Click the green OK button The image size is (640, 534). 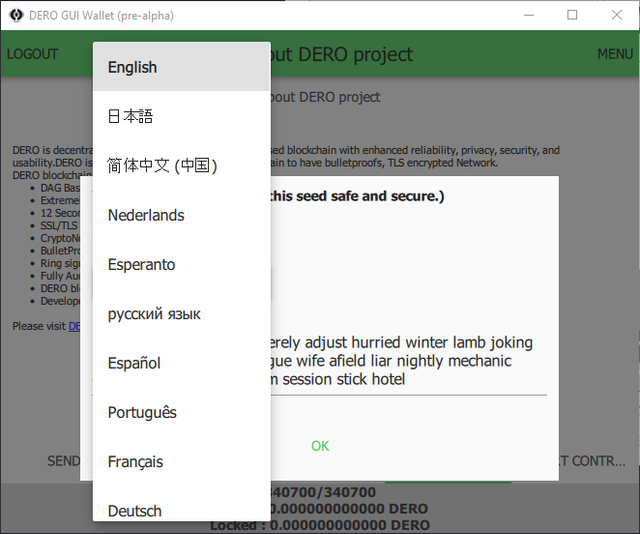click(x=320, y=446)
